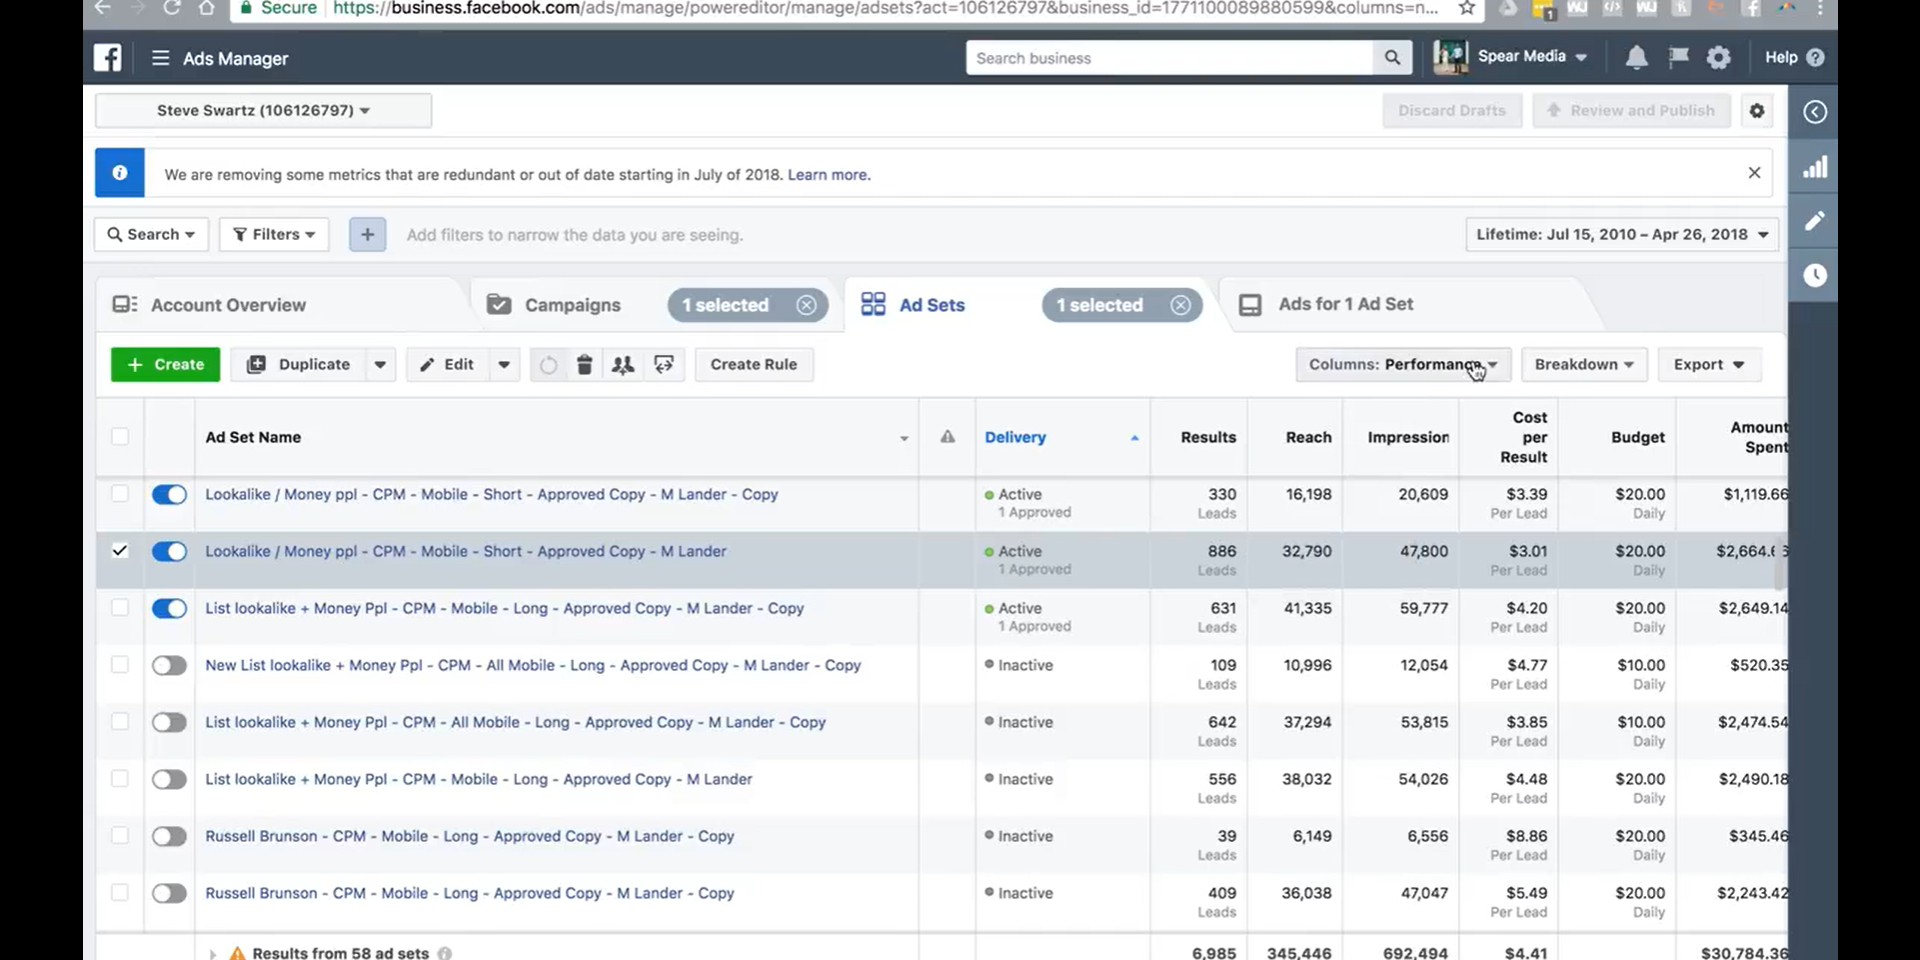Open the Steve Swartz account dropdown
This screenshot has height=960, width=1920.
coord(263,110)
